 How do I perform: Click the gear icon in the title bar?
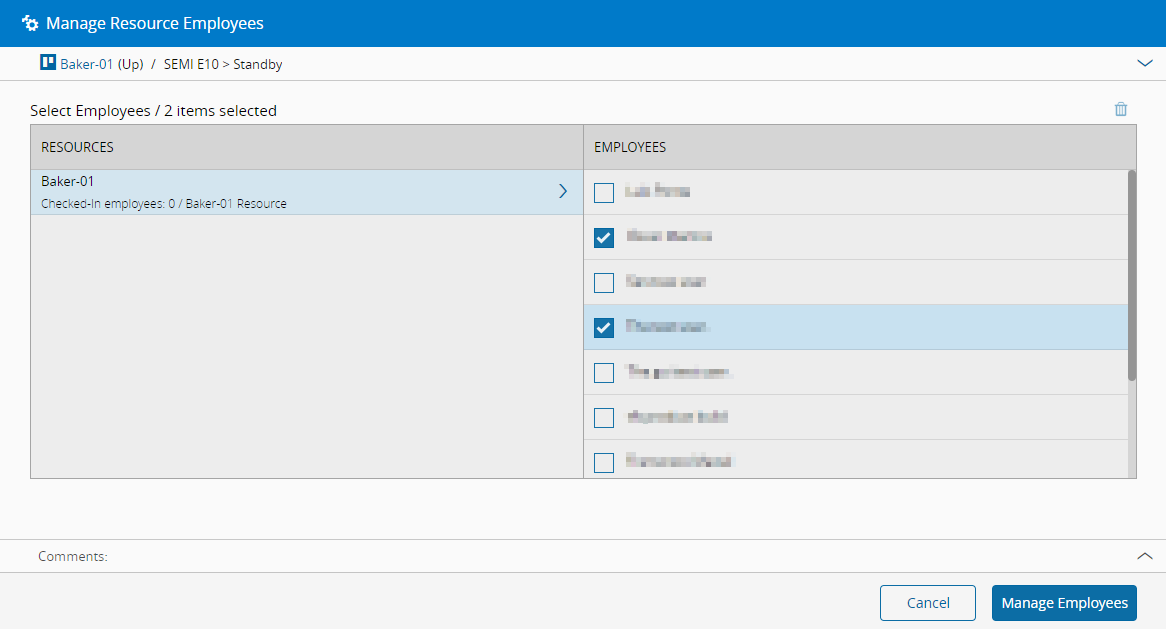pos(30,23)
